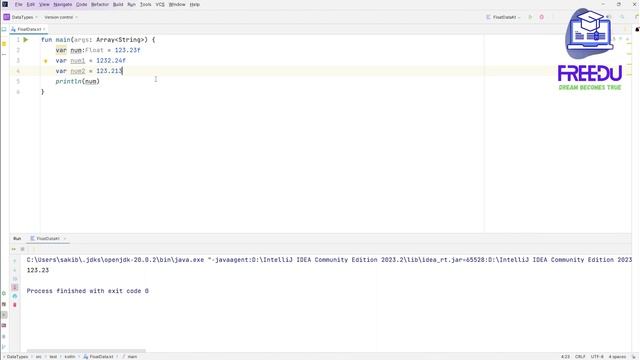This screenshot has width=640, height=360.
Task: Open the Project tool window icon
Action: tap(4, 29)
